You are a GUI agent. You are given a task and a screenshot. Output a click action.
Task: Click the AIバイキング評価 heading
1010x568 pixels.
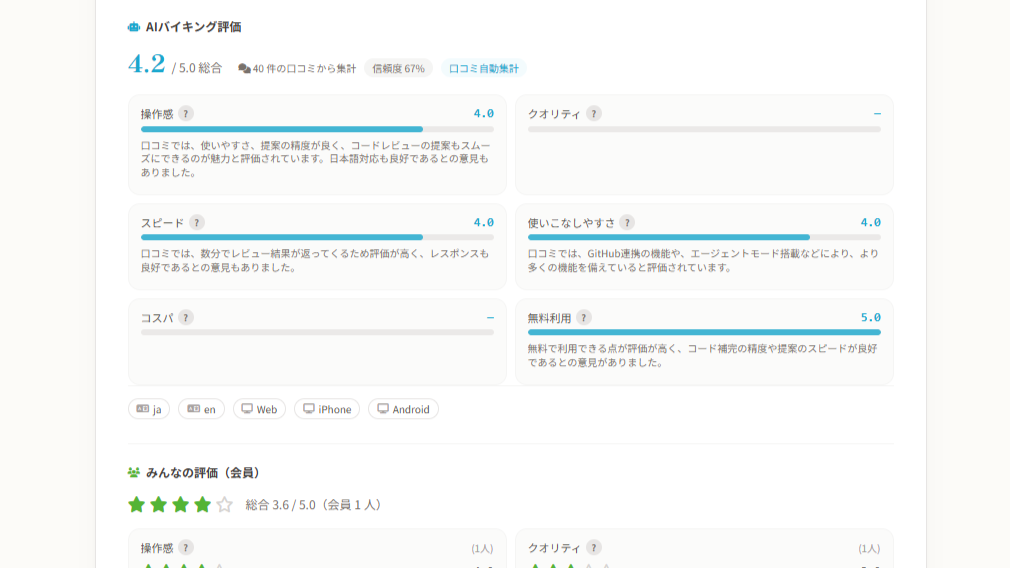[x=193, y=27]
